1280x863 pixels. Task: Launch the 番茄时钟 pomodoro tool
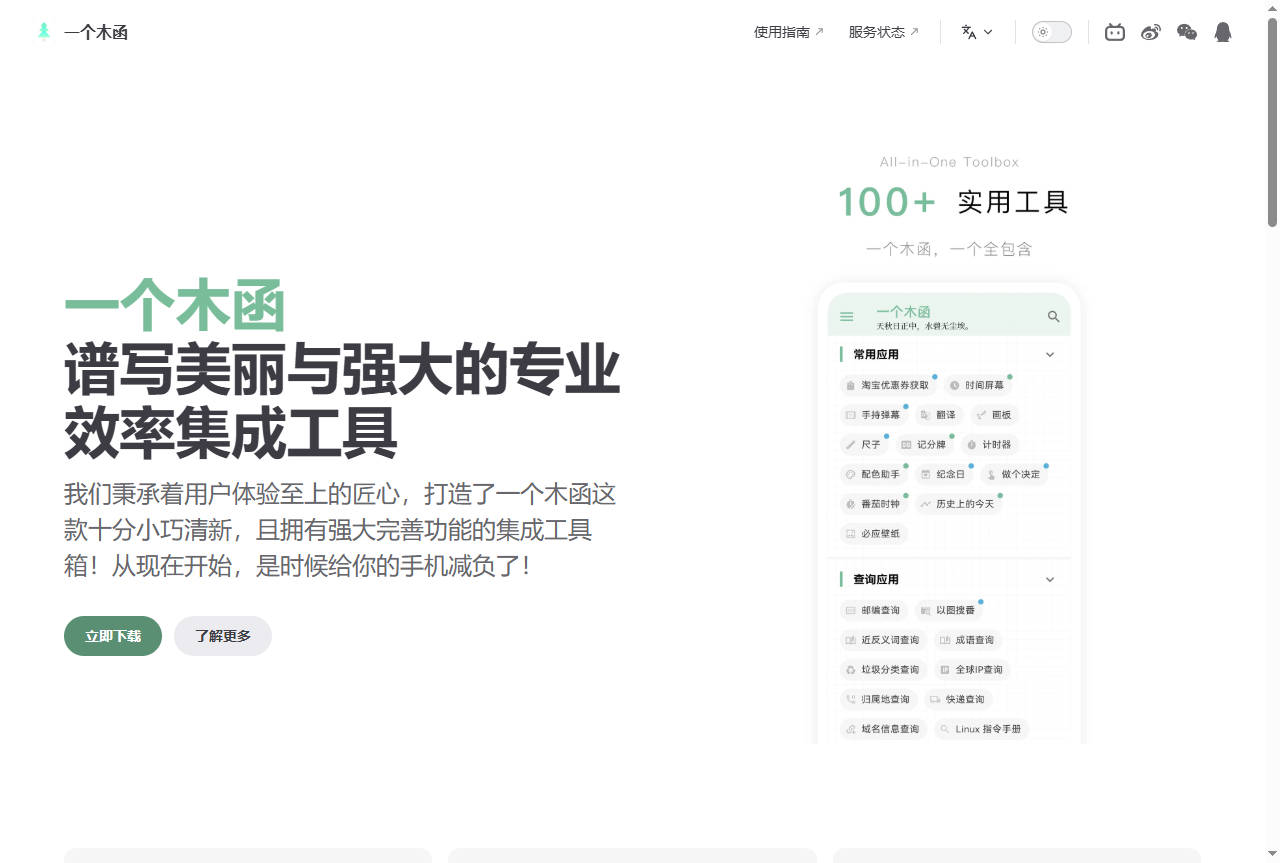click(874, 504)
